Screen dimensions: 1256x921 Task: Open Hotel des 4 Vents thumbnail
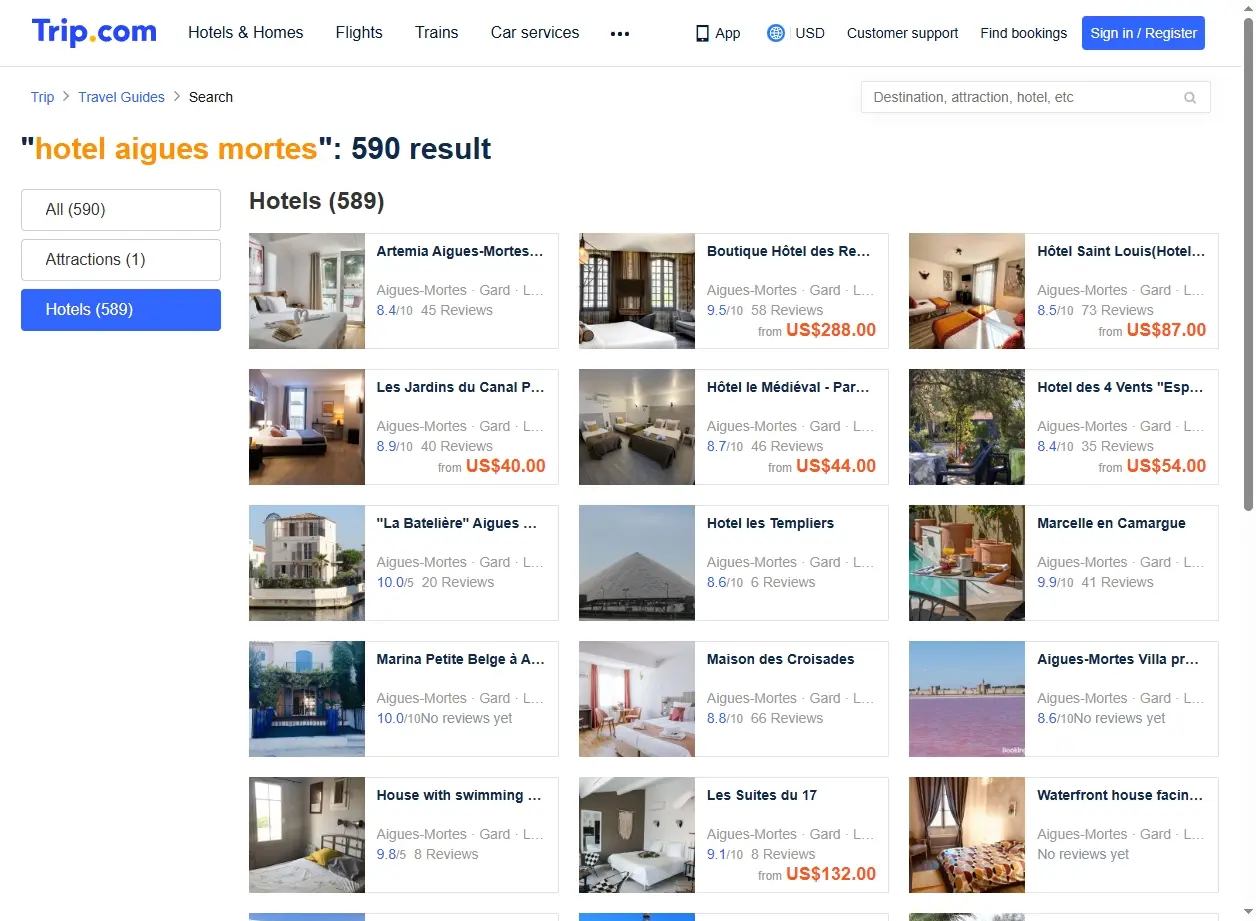pyautogui.click(x=967, y=427)
